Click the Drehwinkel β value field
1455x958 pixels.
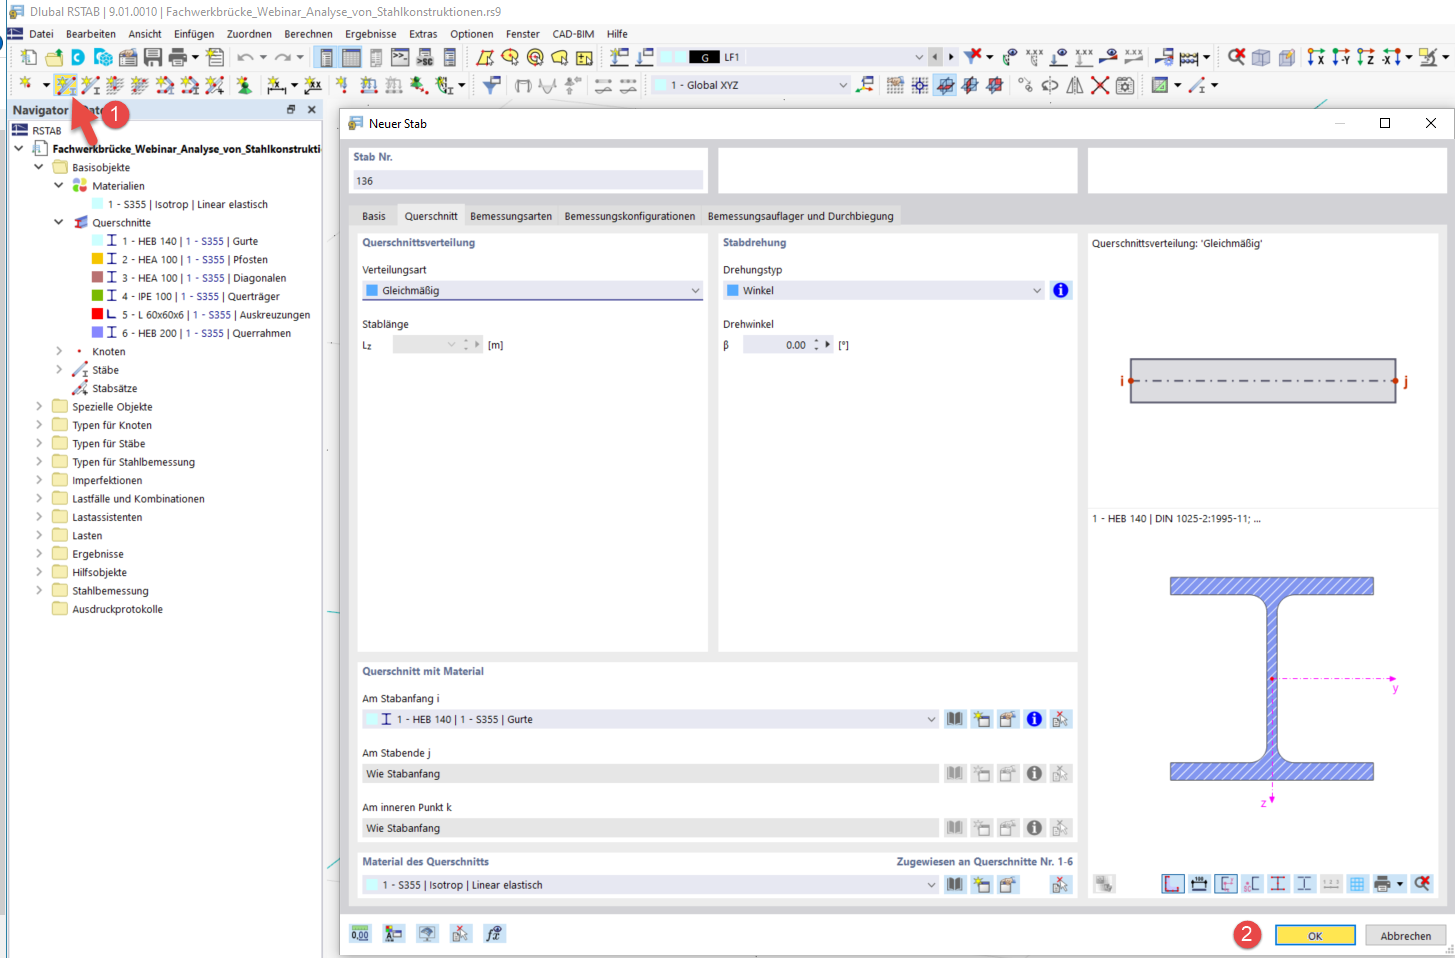tap(777, 345)
